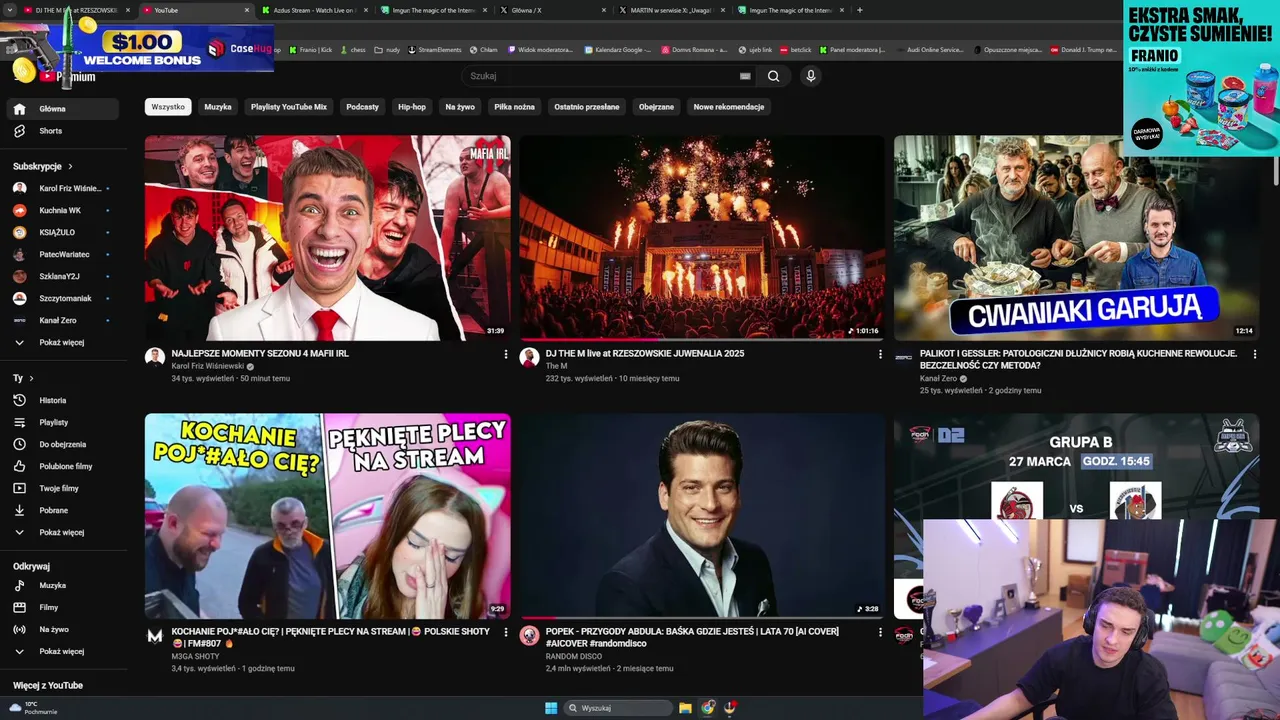The width and height of the screenshot is (1280, 720).
Task: Open Twoje filmy play icon
Action: point(19,488)
